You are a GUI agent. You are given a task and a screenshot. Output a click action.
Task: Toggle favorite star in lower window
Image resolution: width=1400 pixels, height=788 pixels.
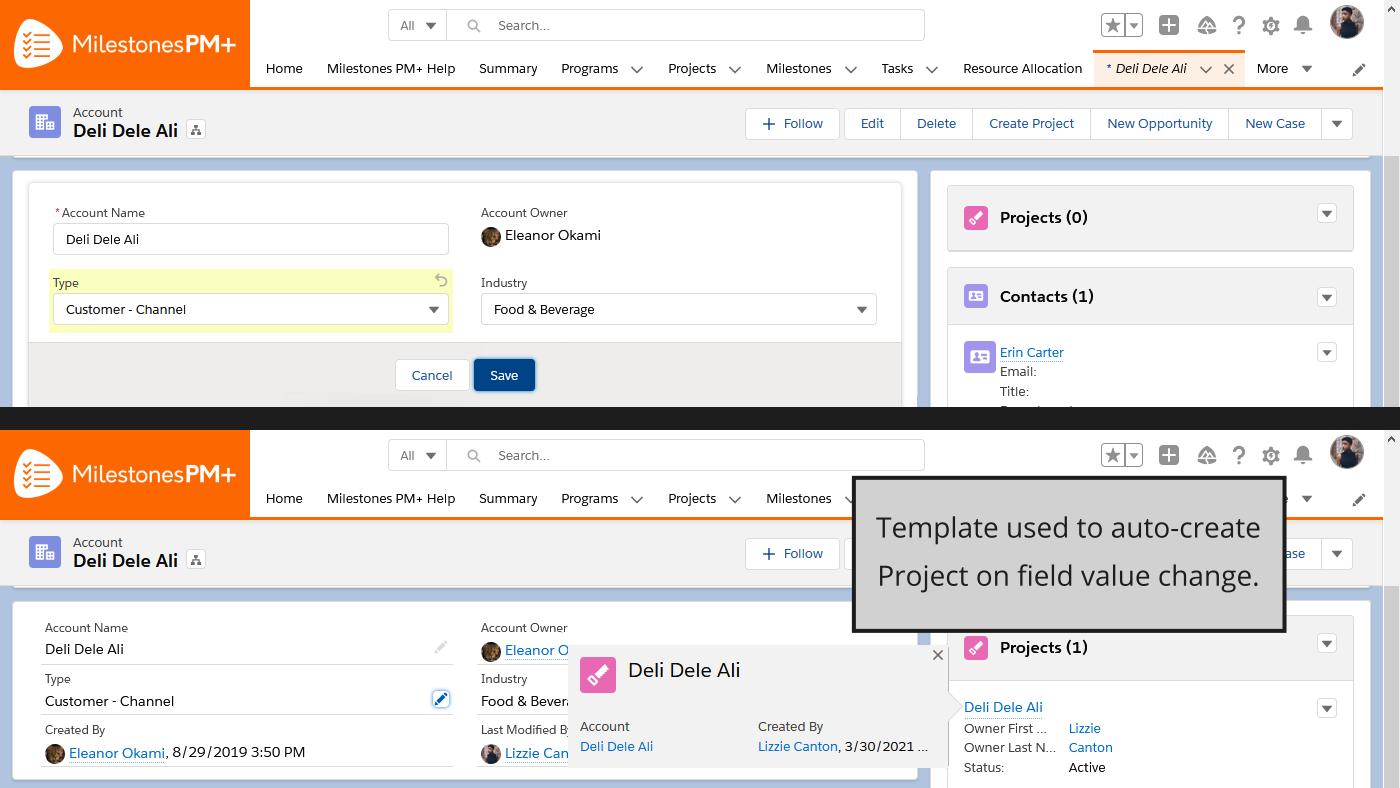pyautogui.click(x=1113, y=456)
